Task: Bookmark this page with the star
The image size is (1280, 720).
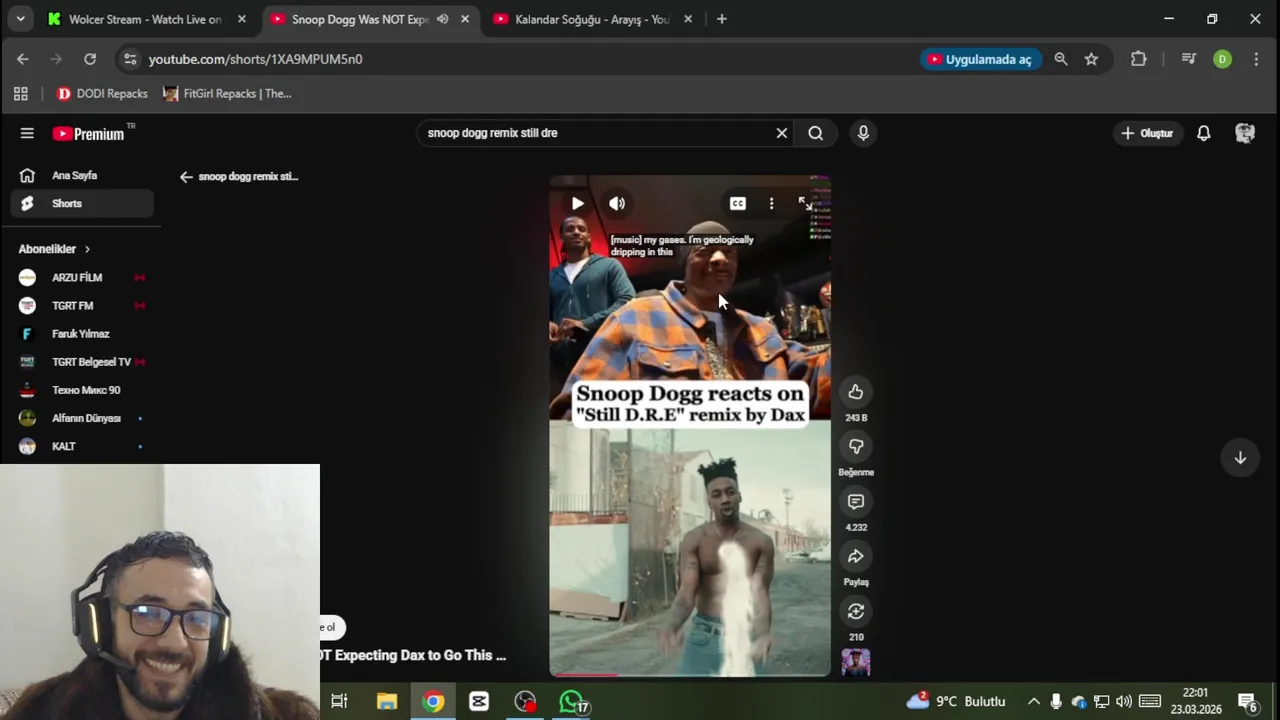Action: point(1092,59)
